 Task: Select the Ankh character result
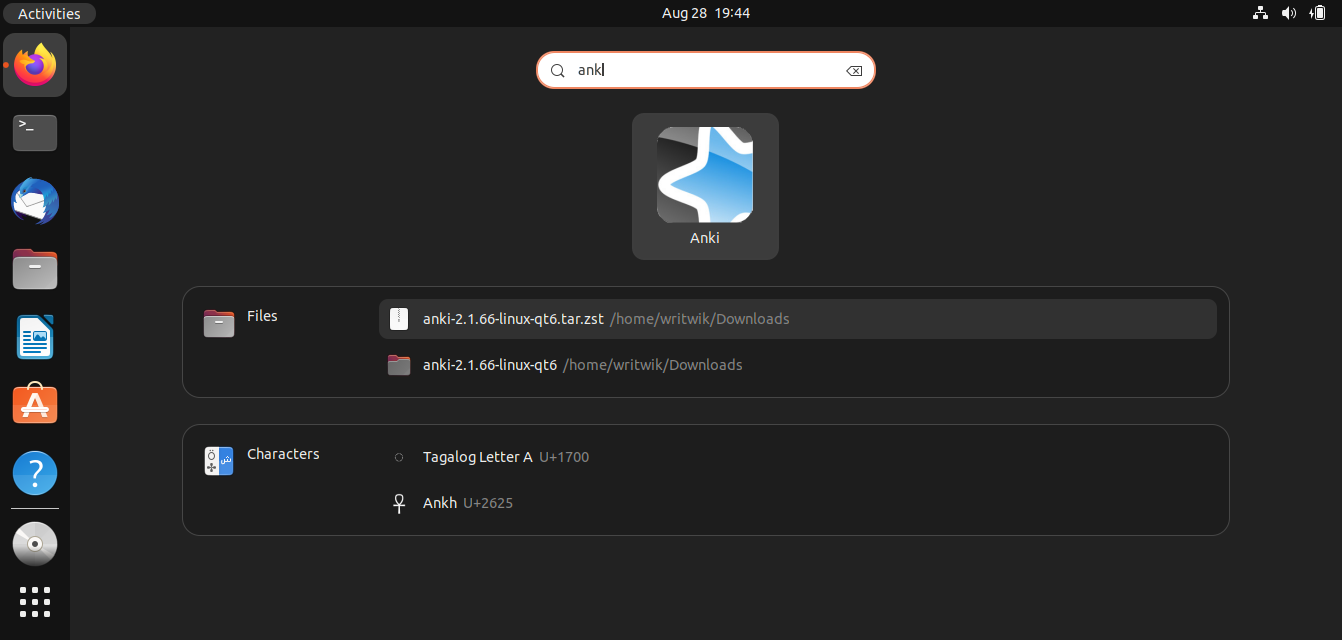point(440,503)
